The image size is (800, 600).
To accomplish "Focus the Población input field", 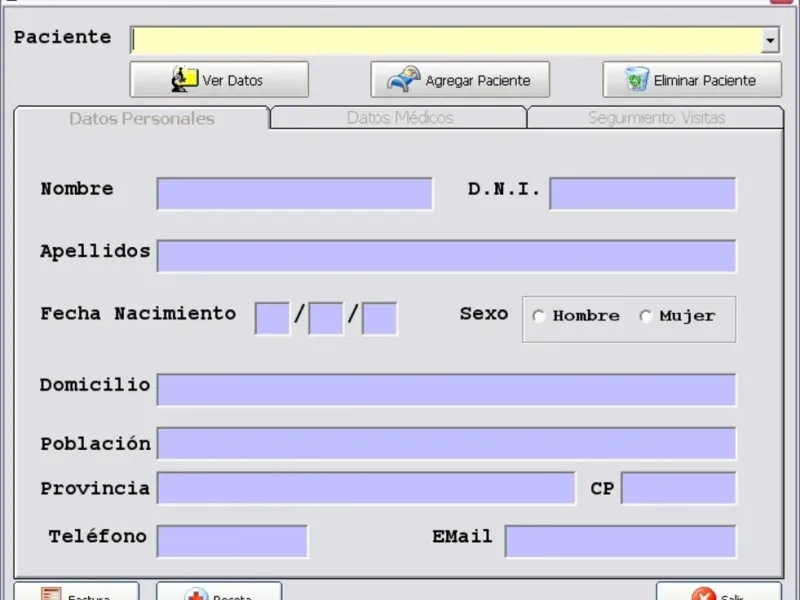I will tap(446, 443).
